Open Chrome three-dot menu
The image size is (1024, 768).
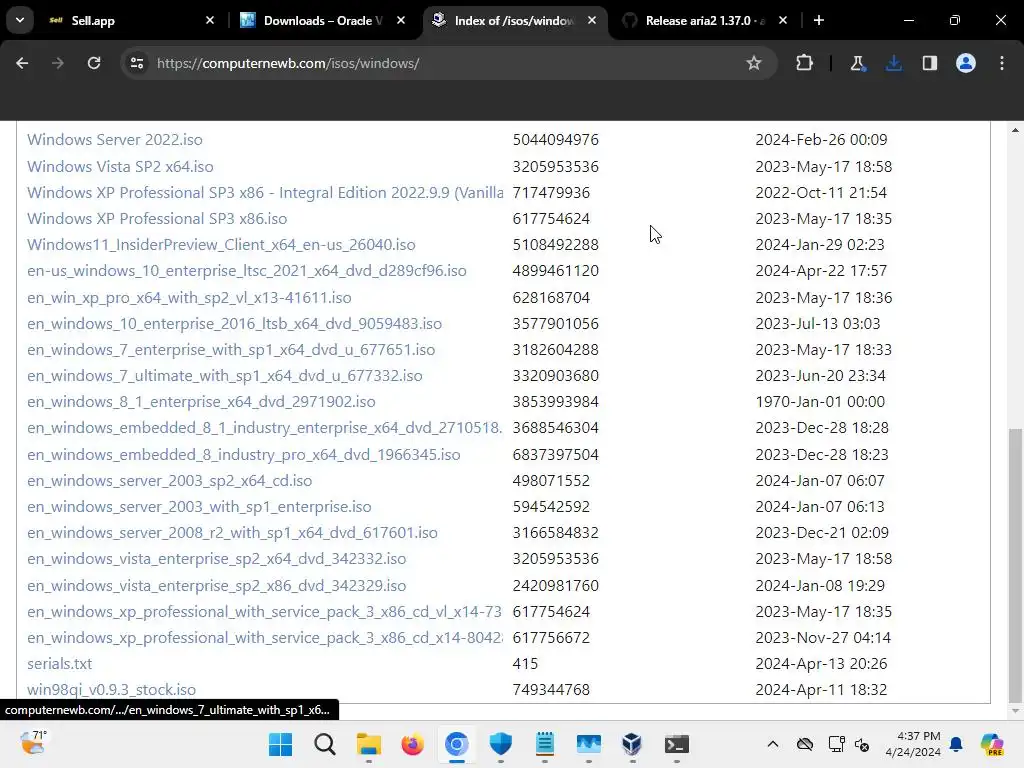tap(1002, 63)
